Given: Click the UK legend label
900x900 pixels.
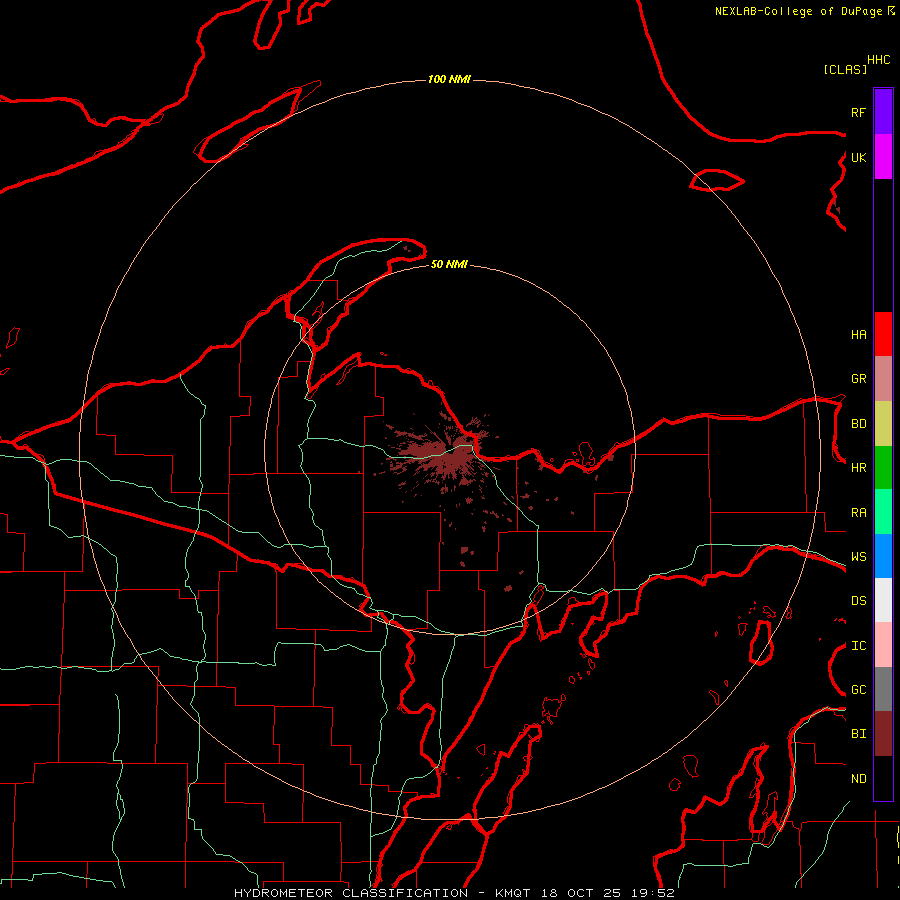Looking at the screenshot, I should (x=858, y=157).
